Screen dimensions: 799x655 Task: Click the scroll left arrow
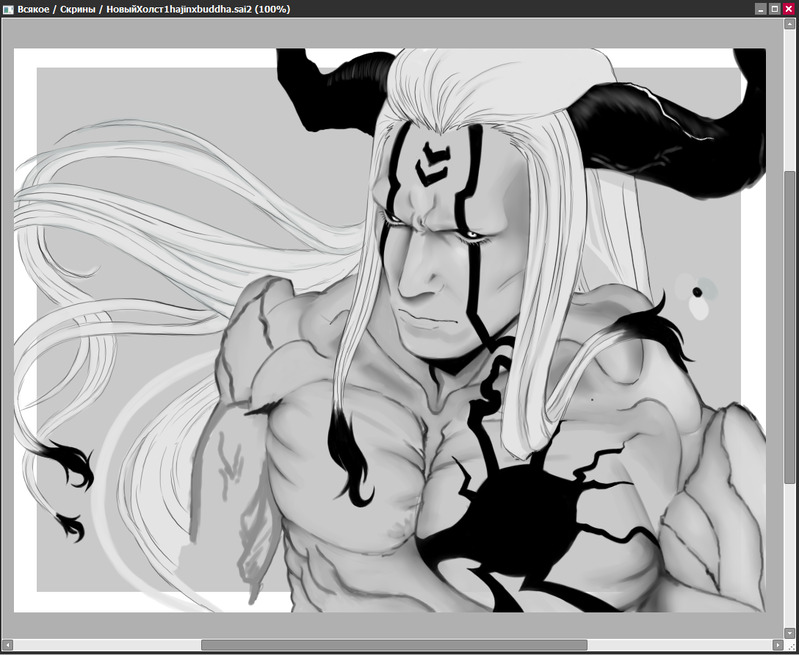(x=7, y=645)
